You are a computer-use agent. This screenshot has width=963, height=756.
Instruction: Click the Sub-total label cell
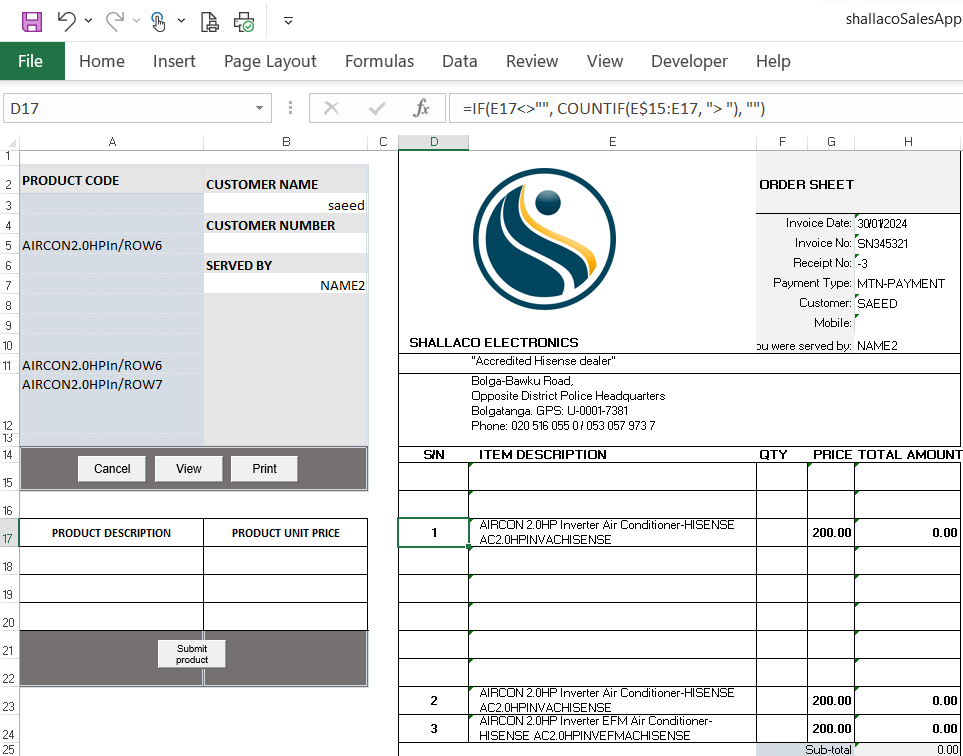[x=805, y=749]
